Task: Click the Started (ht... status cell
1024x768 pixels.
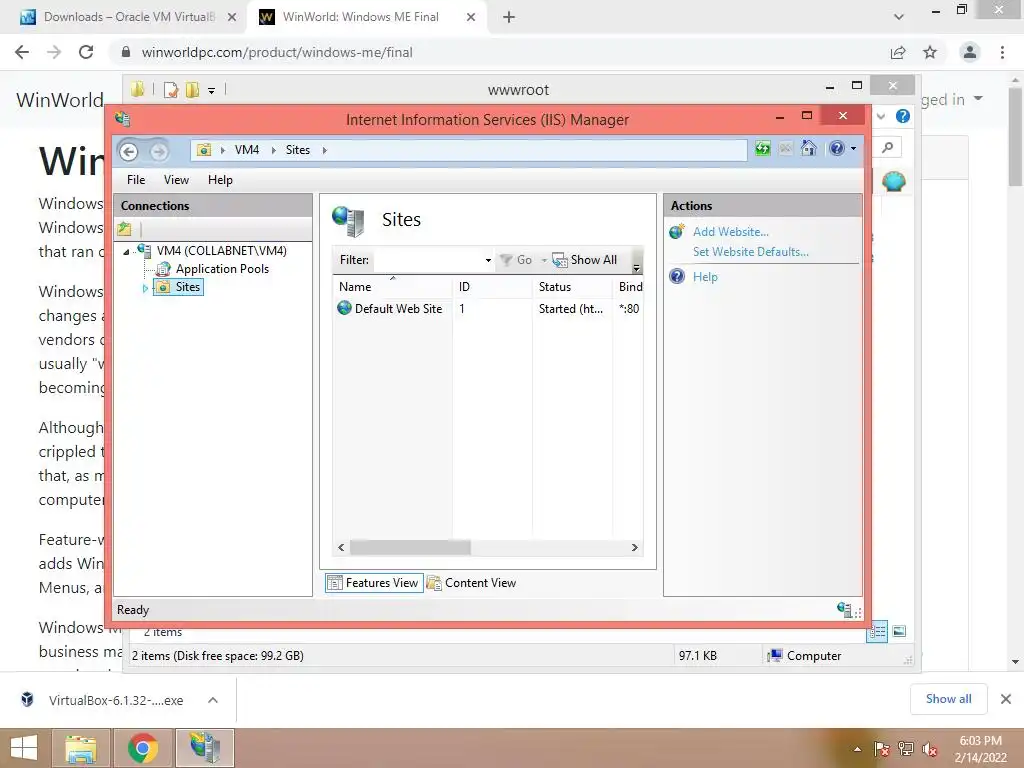Action: pos(571,309)
